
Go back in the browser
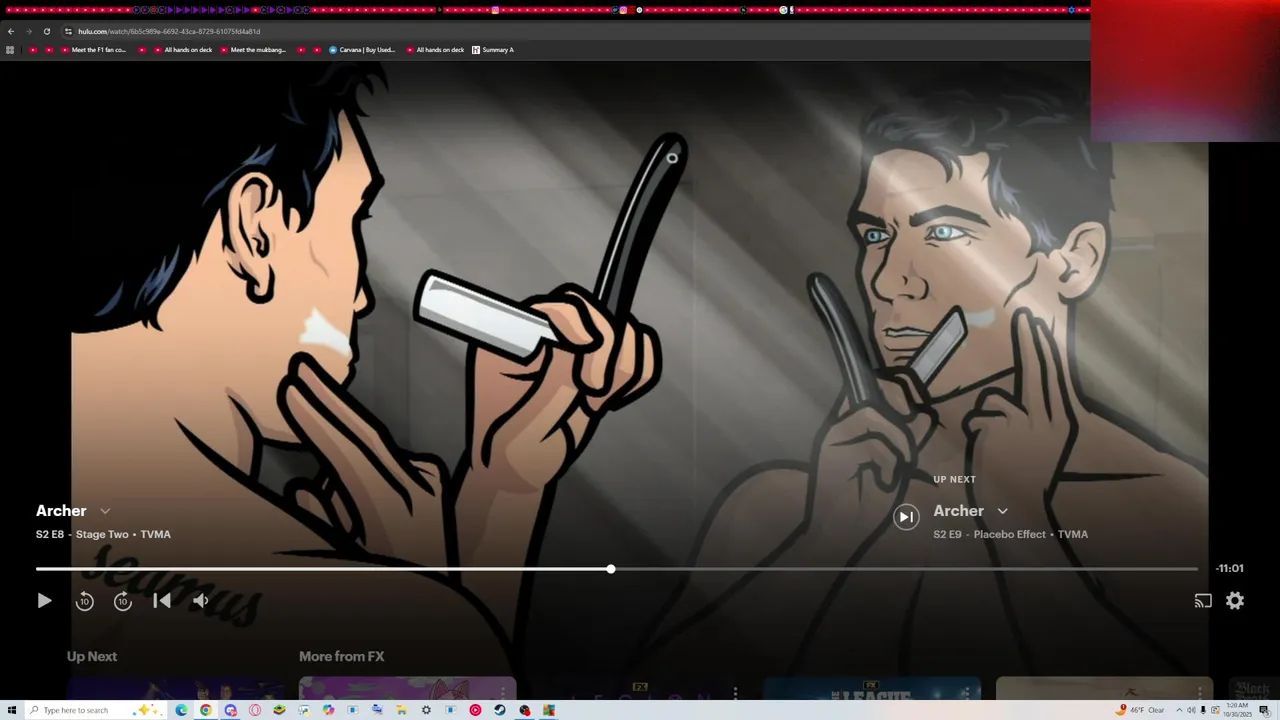pyautogui.click(x=11, y=31)
